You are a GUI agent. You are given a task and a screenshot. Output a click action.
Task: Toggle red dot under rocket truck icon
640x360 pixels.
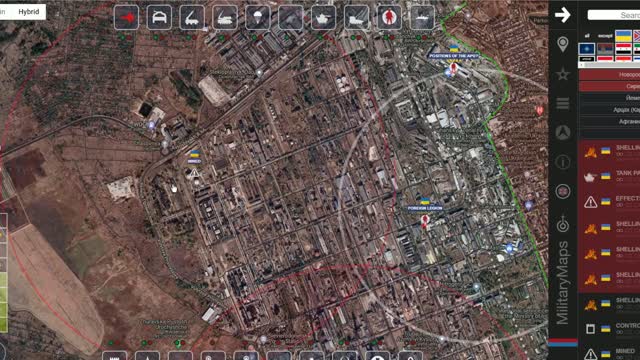coord(360,37)
